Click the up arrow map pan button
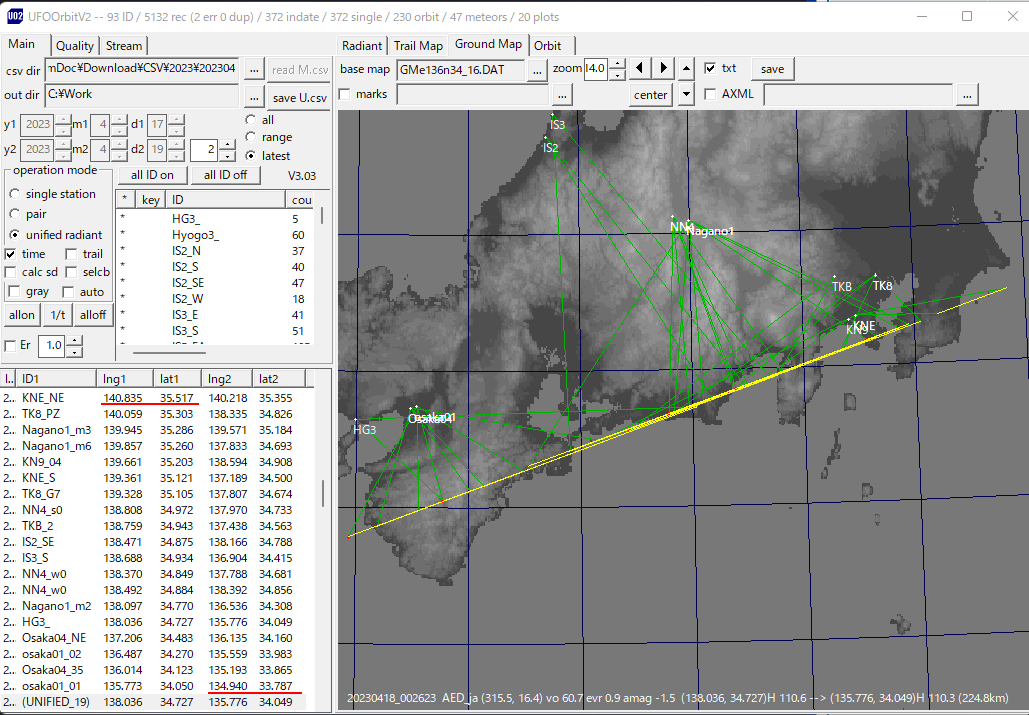 (x=686, y=68)
